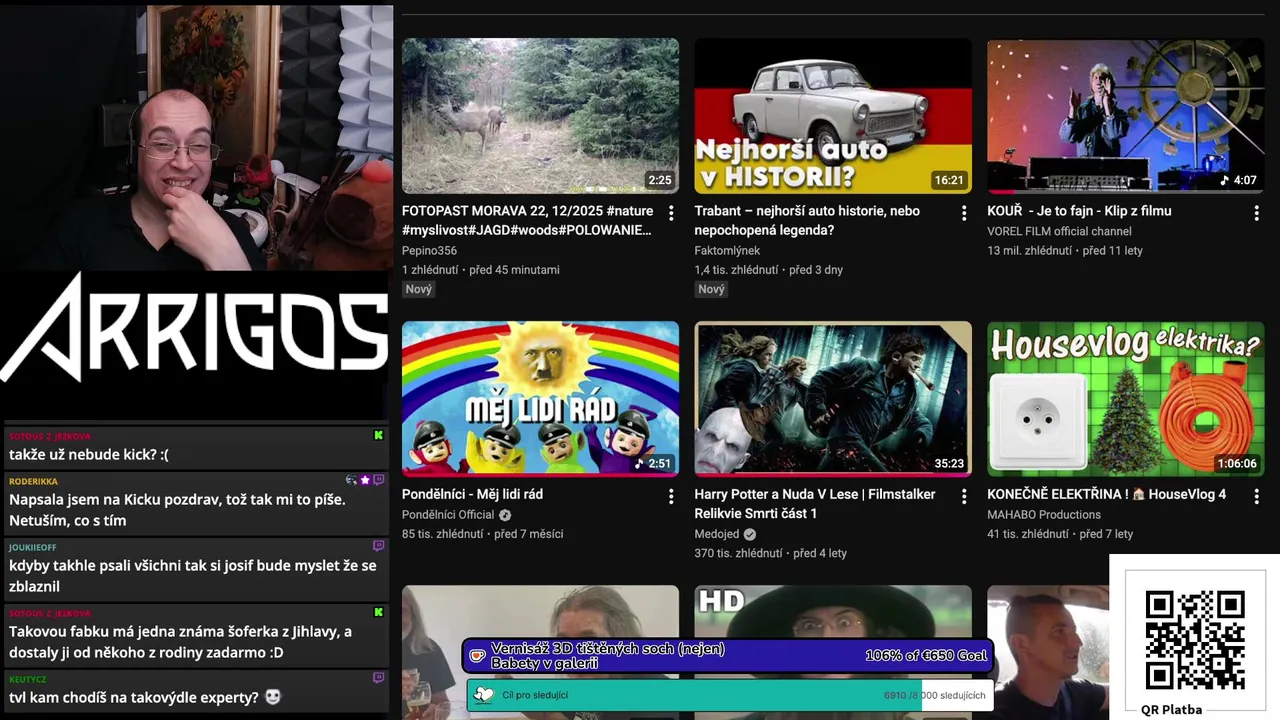
Task: Play the MĚJ LIDI RÁD rainbow thumbnail
Action: click(540, 399)
